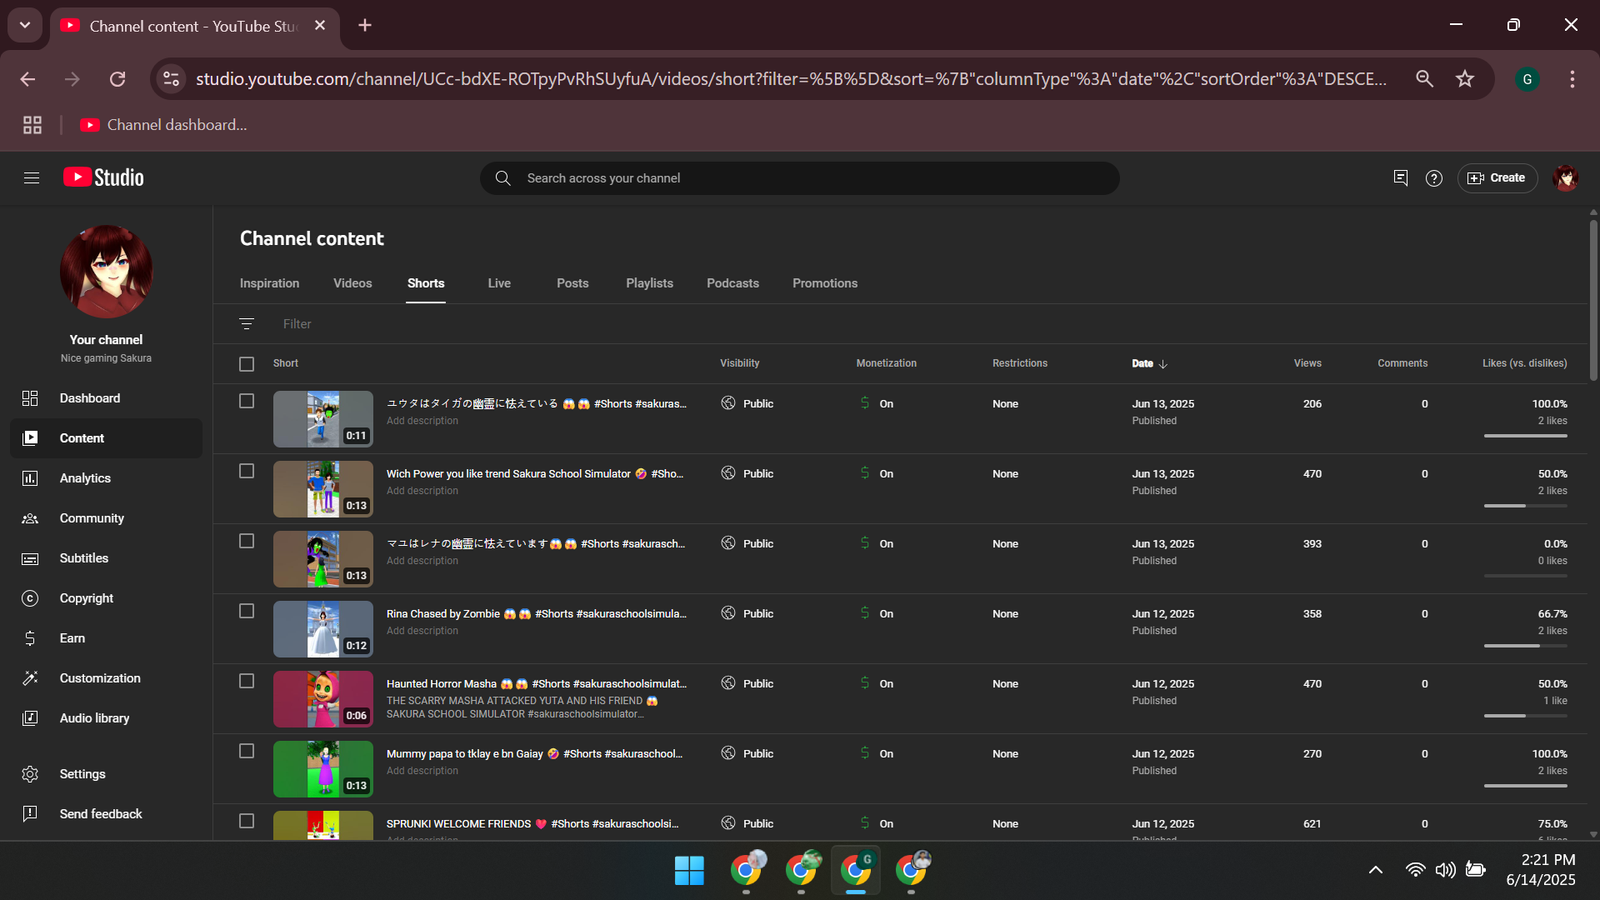
Task: Open the volume control in system tray
Action: pyautogui.click(x=1445, y=870)
